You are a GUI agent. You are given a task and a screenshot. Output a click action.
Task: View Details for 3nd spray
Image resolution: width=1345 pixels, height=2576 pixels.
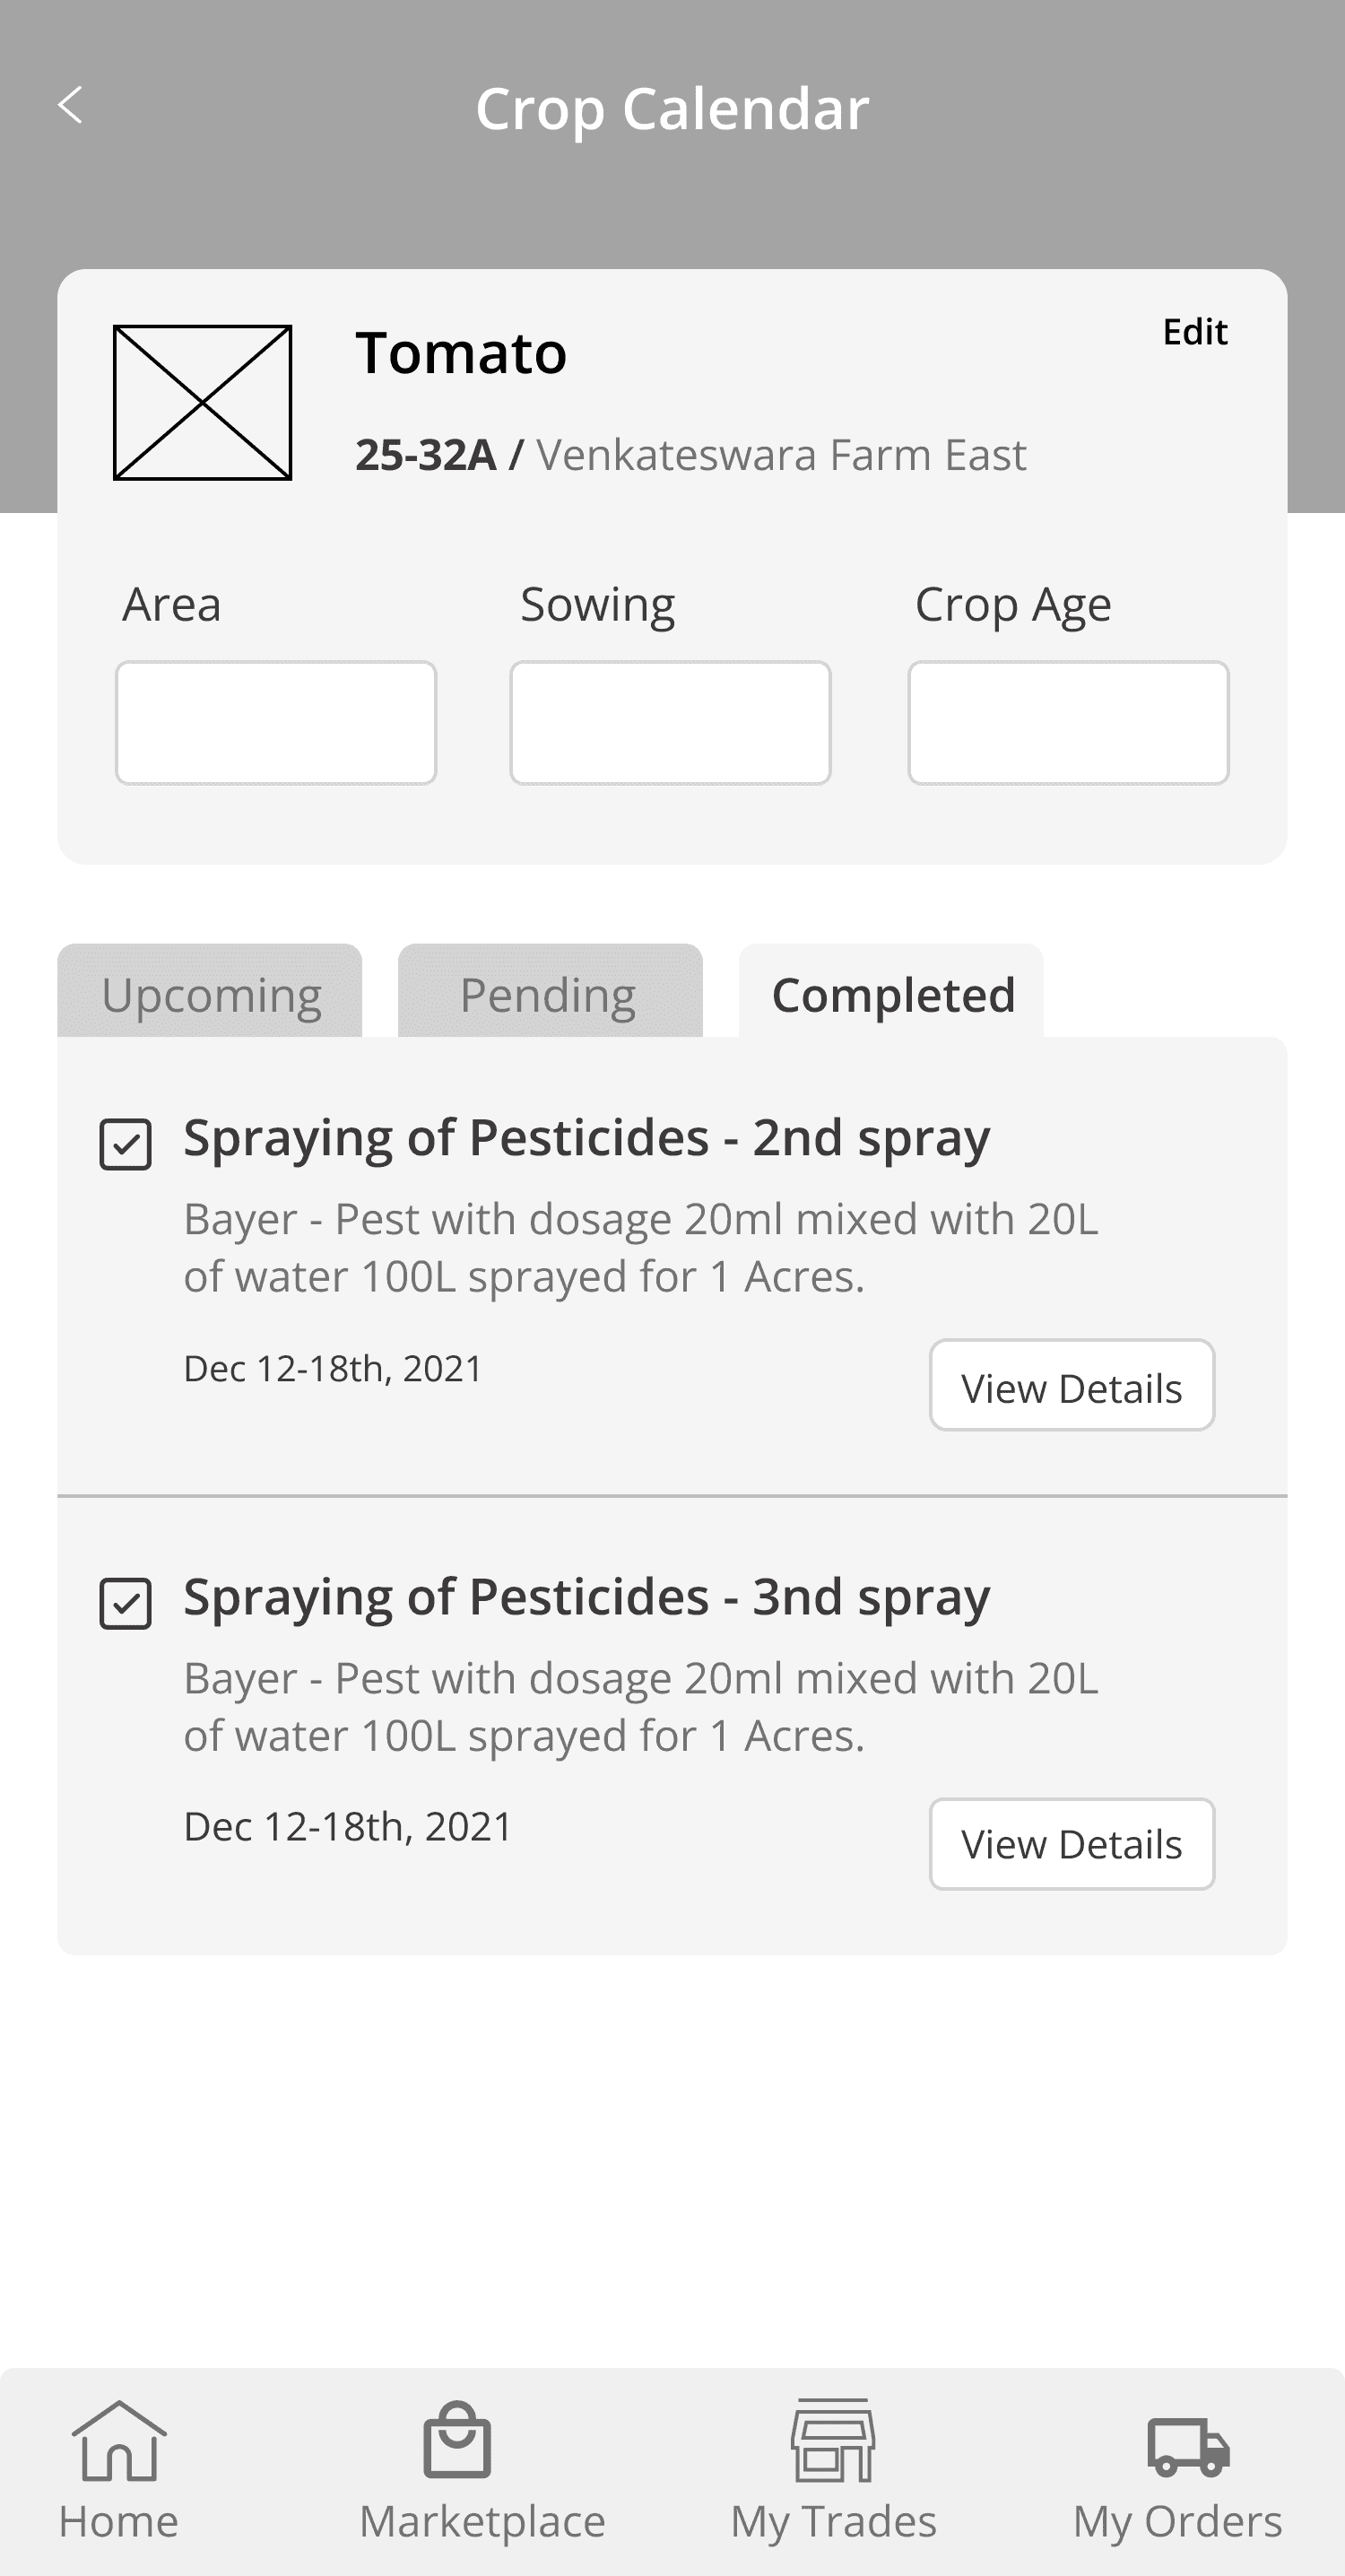click(1072, 1844)
